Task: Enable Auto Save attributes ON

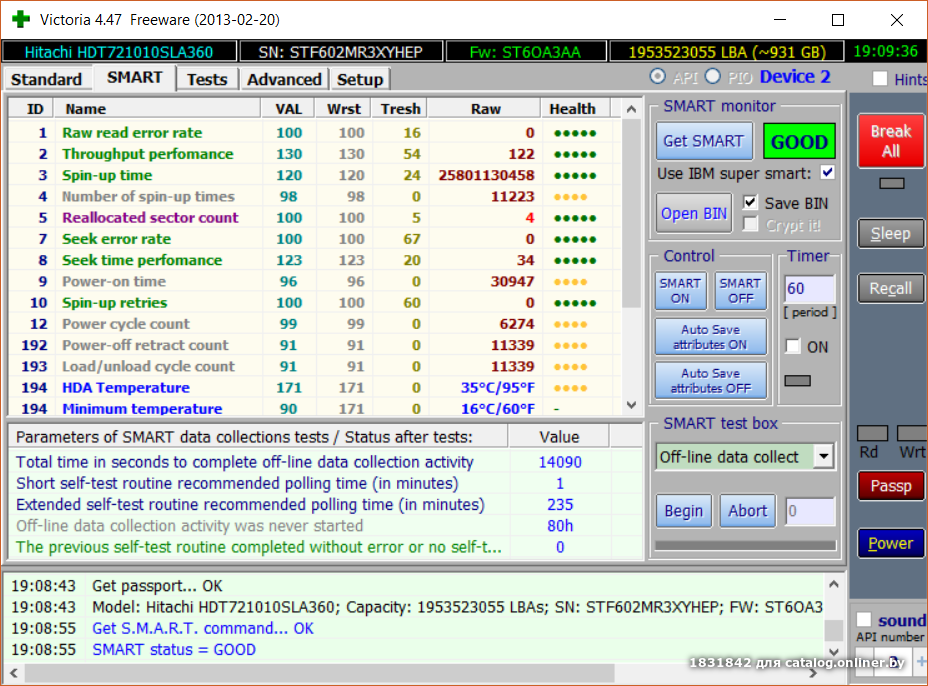Action: point(710,337)
